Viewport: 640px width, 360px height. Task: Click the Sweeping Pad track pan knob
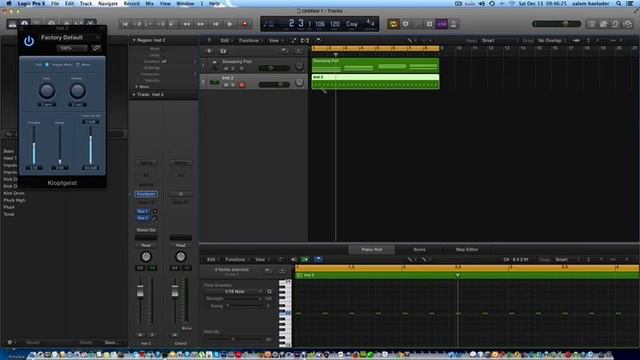(x=299, y=66)
